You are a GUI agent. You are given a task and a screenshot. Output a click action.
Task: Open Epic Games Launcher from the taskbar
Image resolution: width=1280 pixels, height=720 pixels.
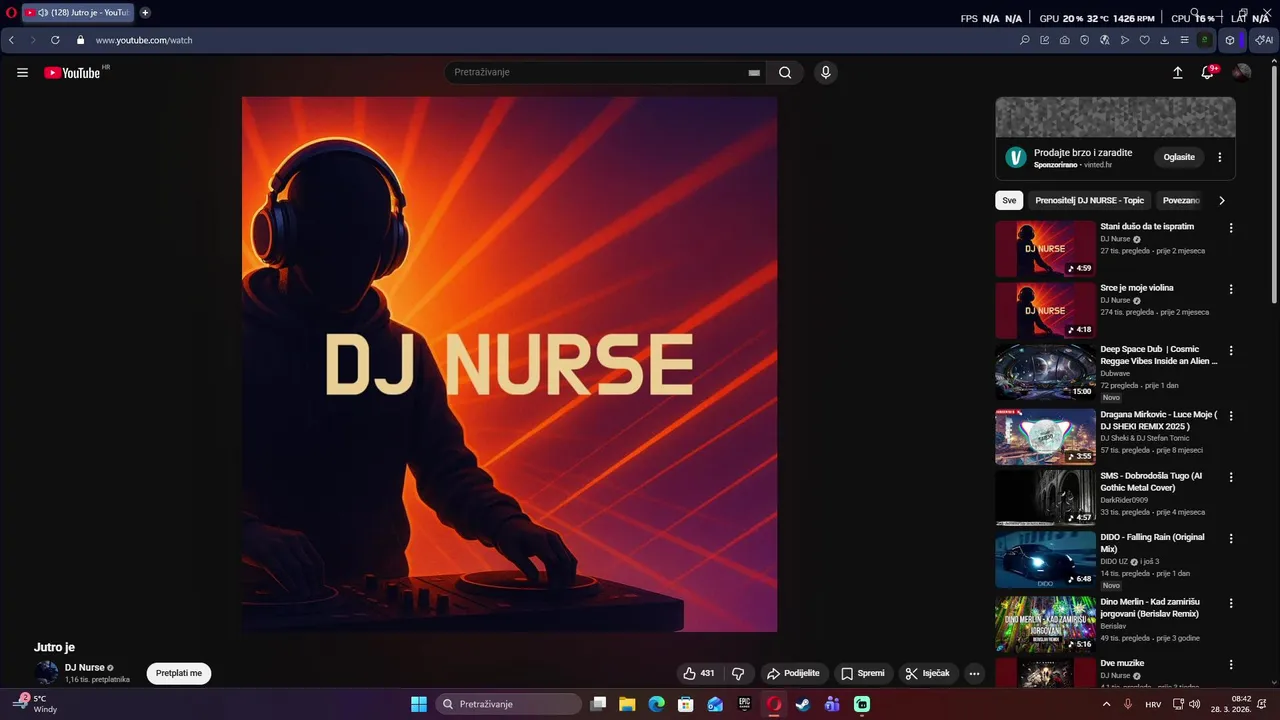coord(744,704)
